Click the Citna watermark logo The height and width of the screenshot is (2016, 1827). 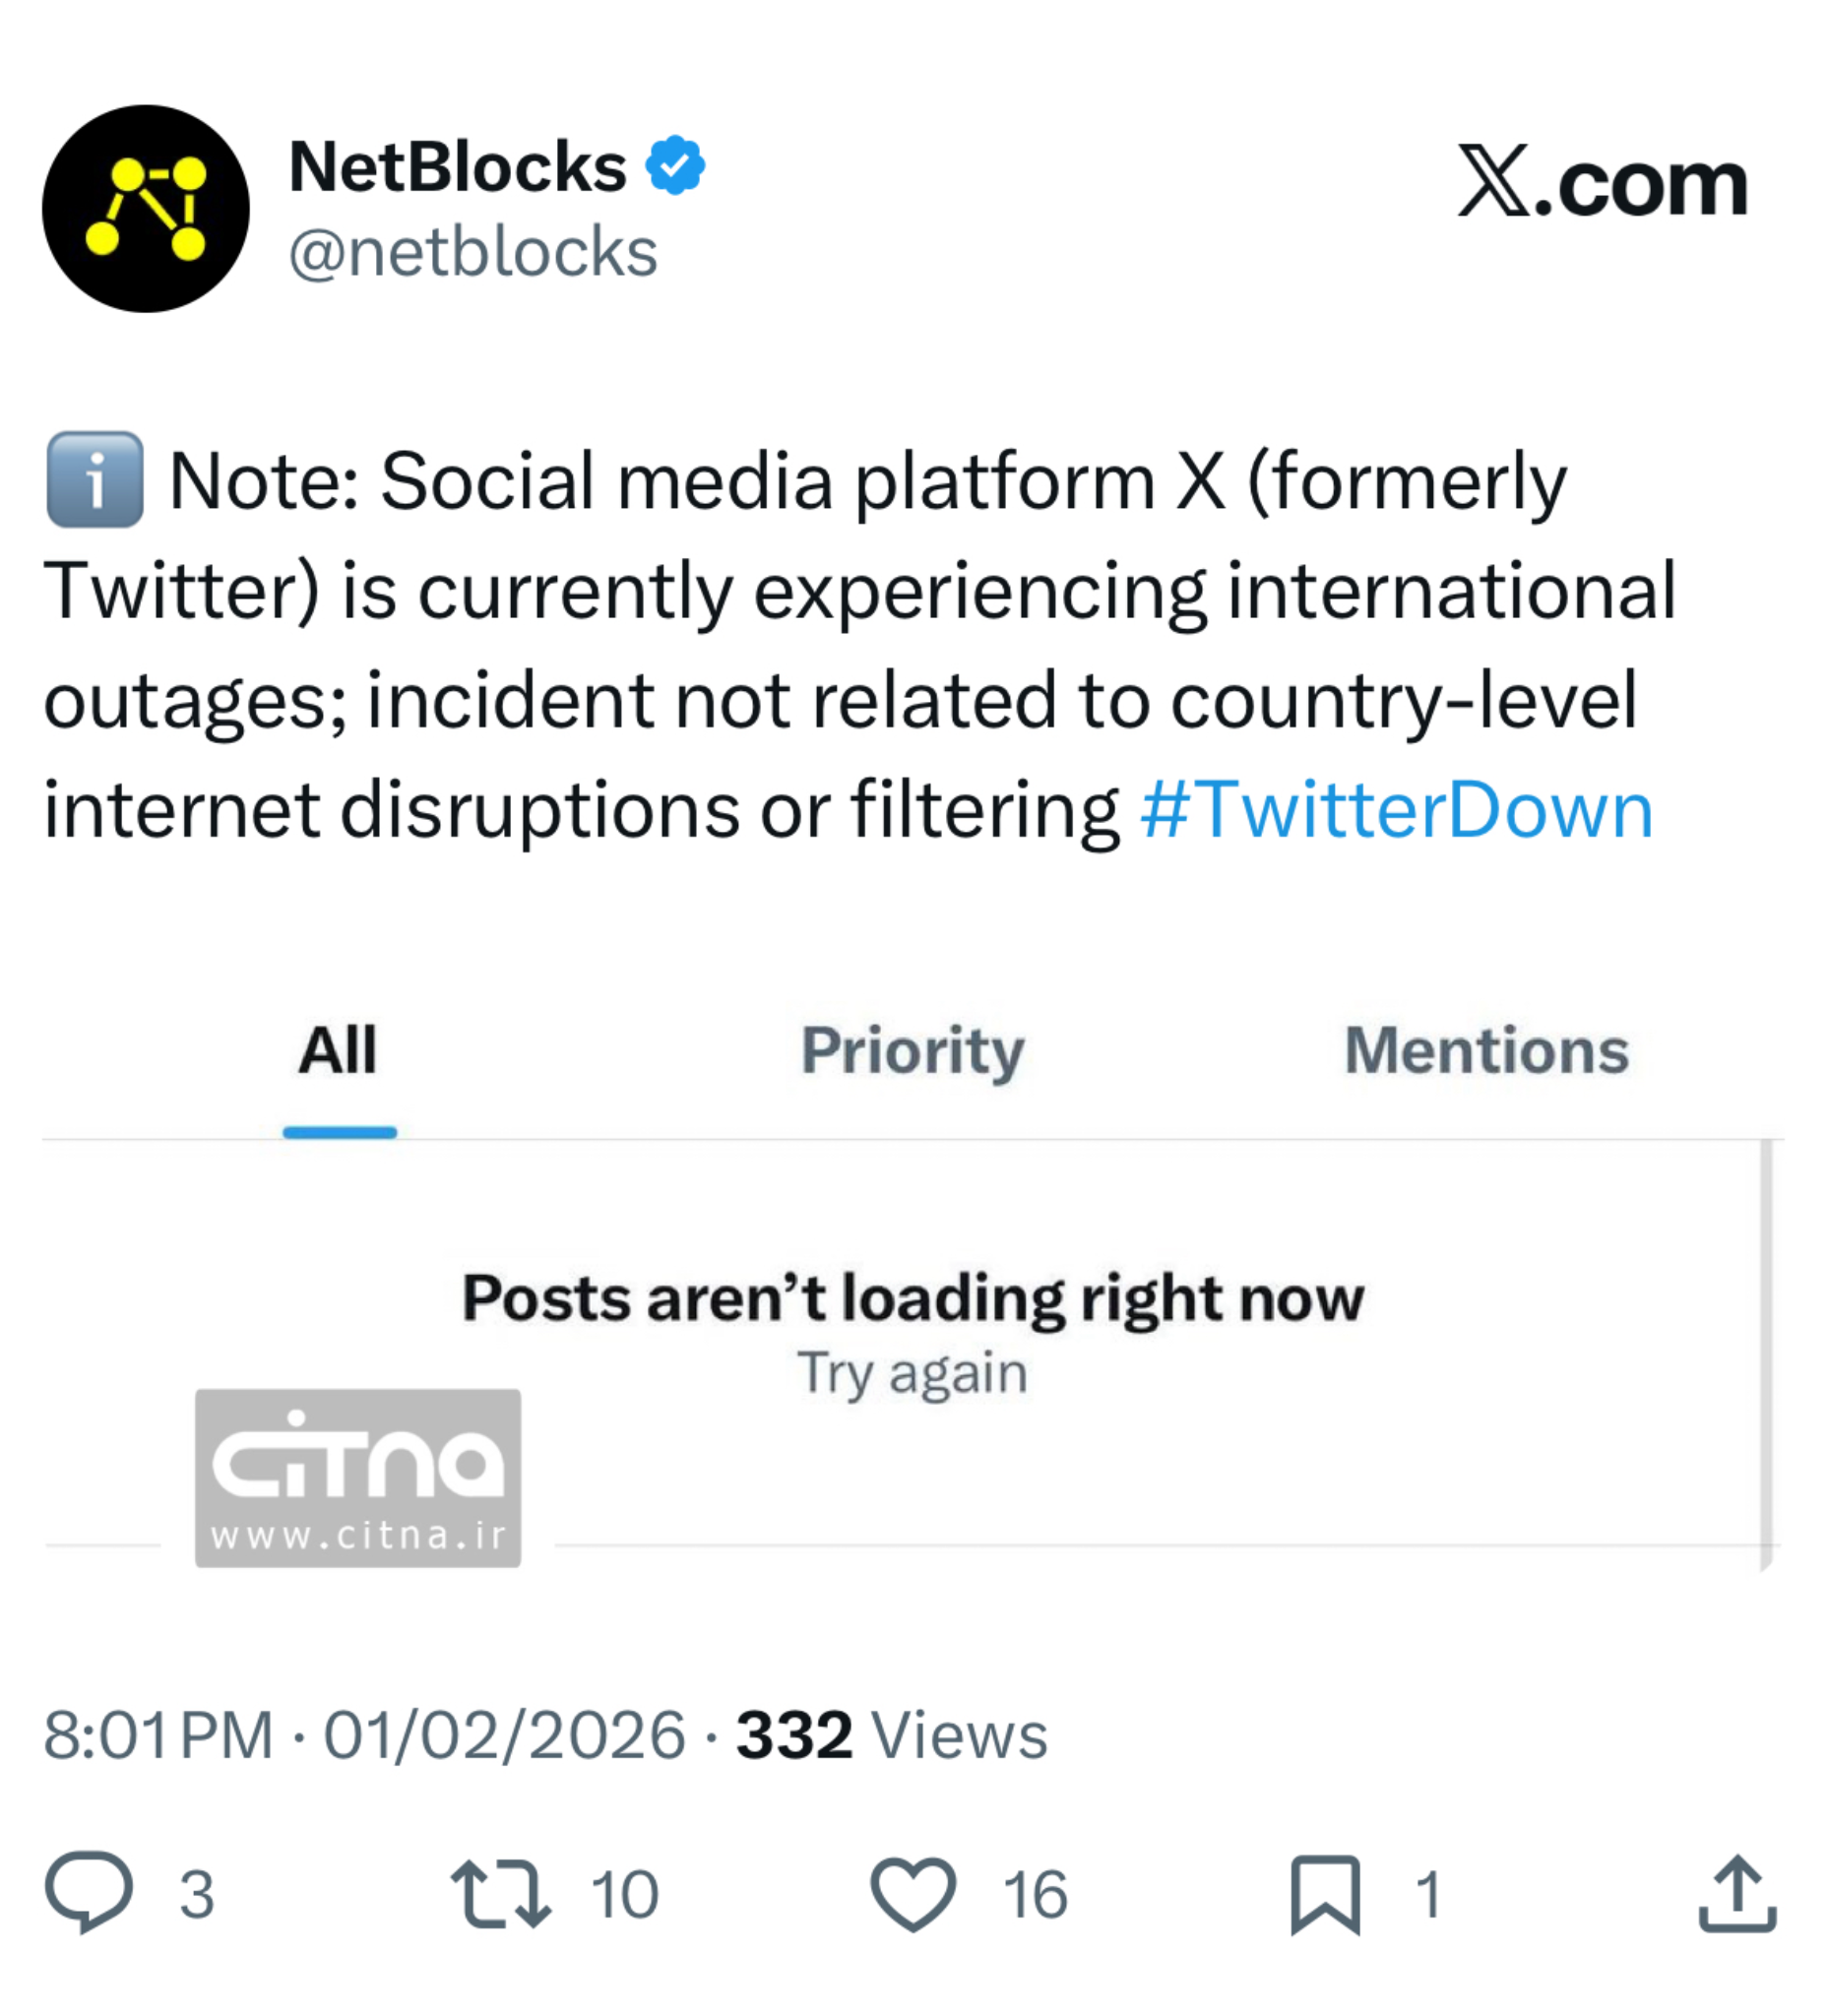(x=358, y=1477)
